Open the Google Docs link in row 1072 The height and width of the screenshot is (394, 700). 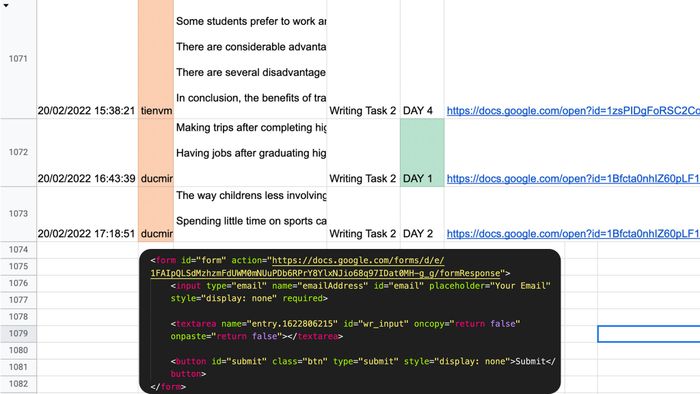(x=573, y=179)
